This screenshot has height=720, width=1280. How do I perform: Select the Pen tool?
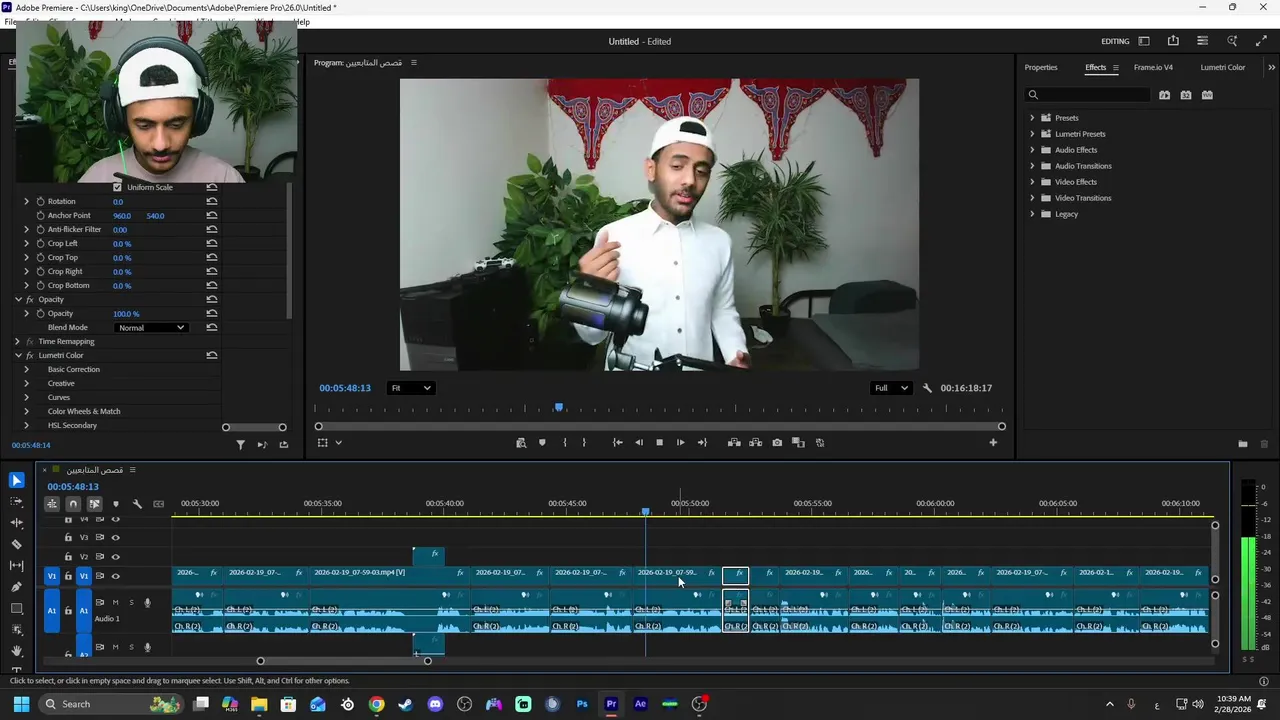[x=16, y=587]
